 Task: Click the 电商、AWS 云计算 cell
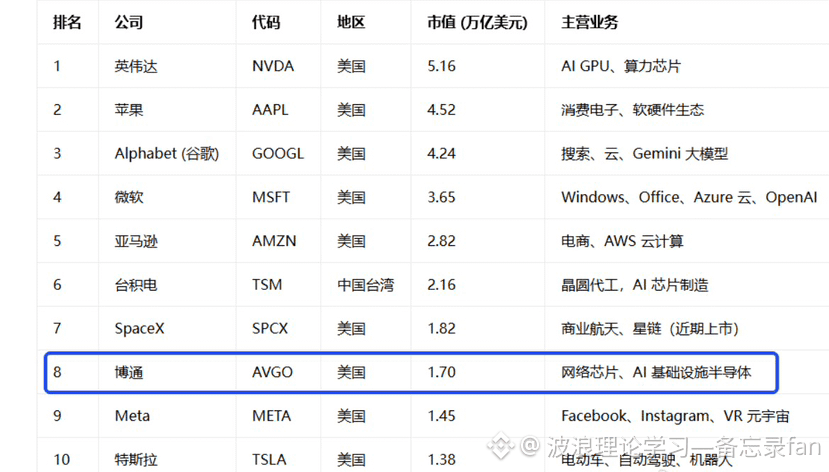click(622, 241)
